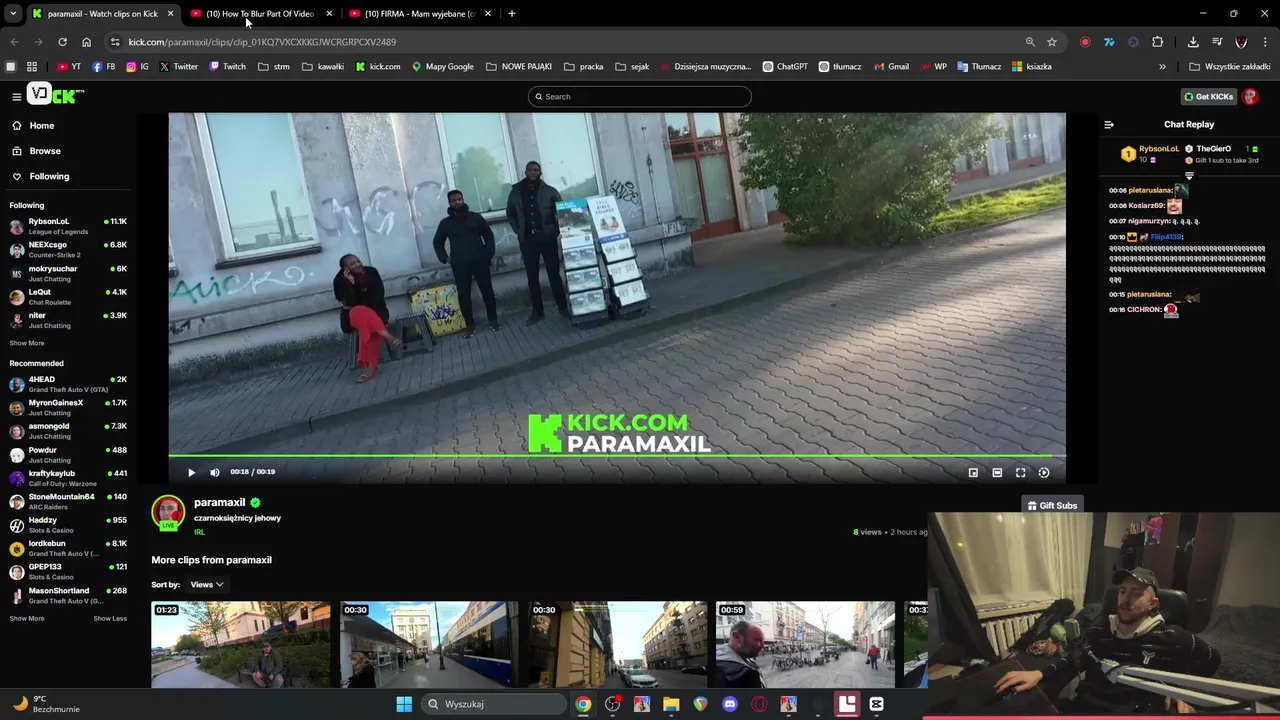The image size is (1280, 720).
Task: Open the Twitch bookmark
Action: [227, 67]
